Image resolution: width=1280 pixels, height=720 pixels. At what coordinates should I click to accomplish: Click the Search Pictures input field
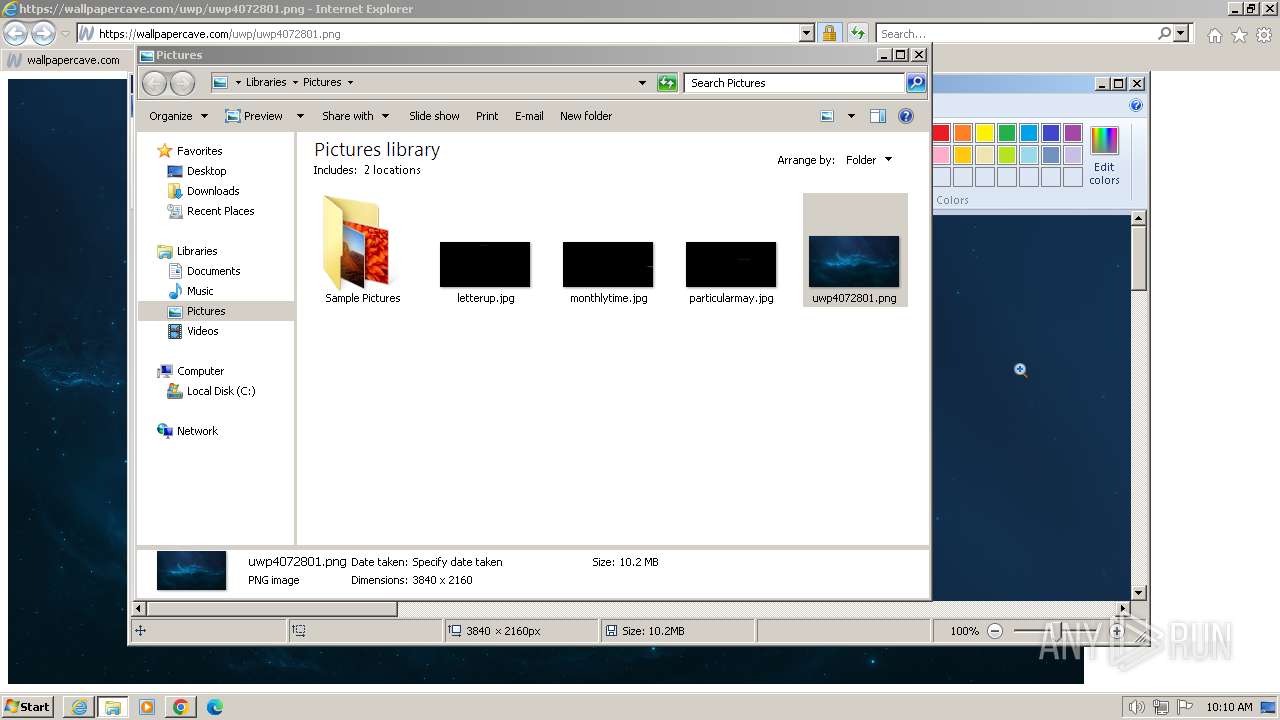click(794, 83)
